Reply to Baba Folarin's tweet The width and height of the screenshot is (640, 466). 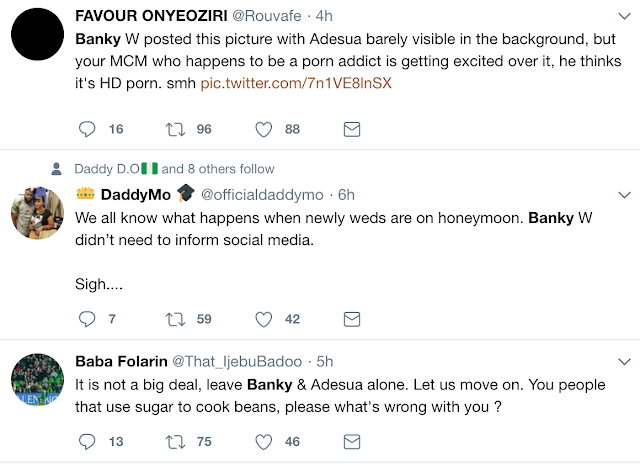(x=87, y=441)
